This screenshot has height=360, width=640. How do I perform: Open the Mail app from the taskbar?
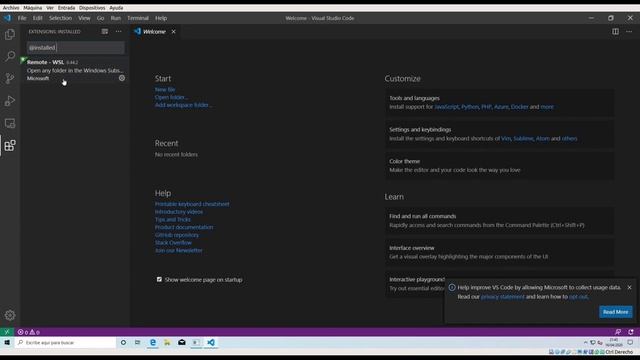point(182,342)
